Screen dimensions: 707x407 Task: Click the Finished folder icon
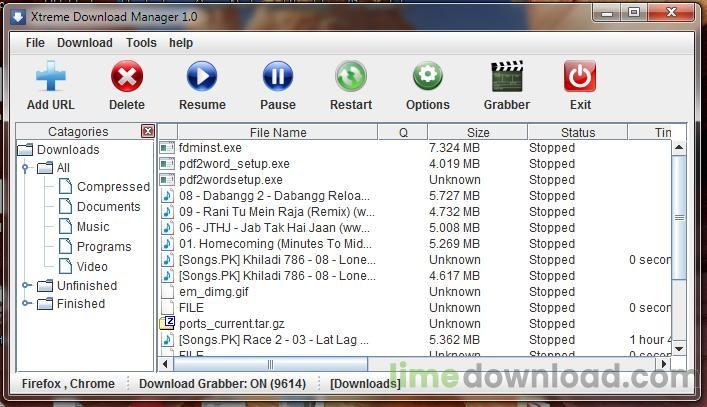(45, 304)
